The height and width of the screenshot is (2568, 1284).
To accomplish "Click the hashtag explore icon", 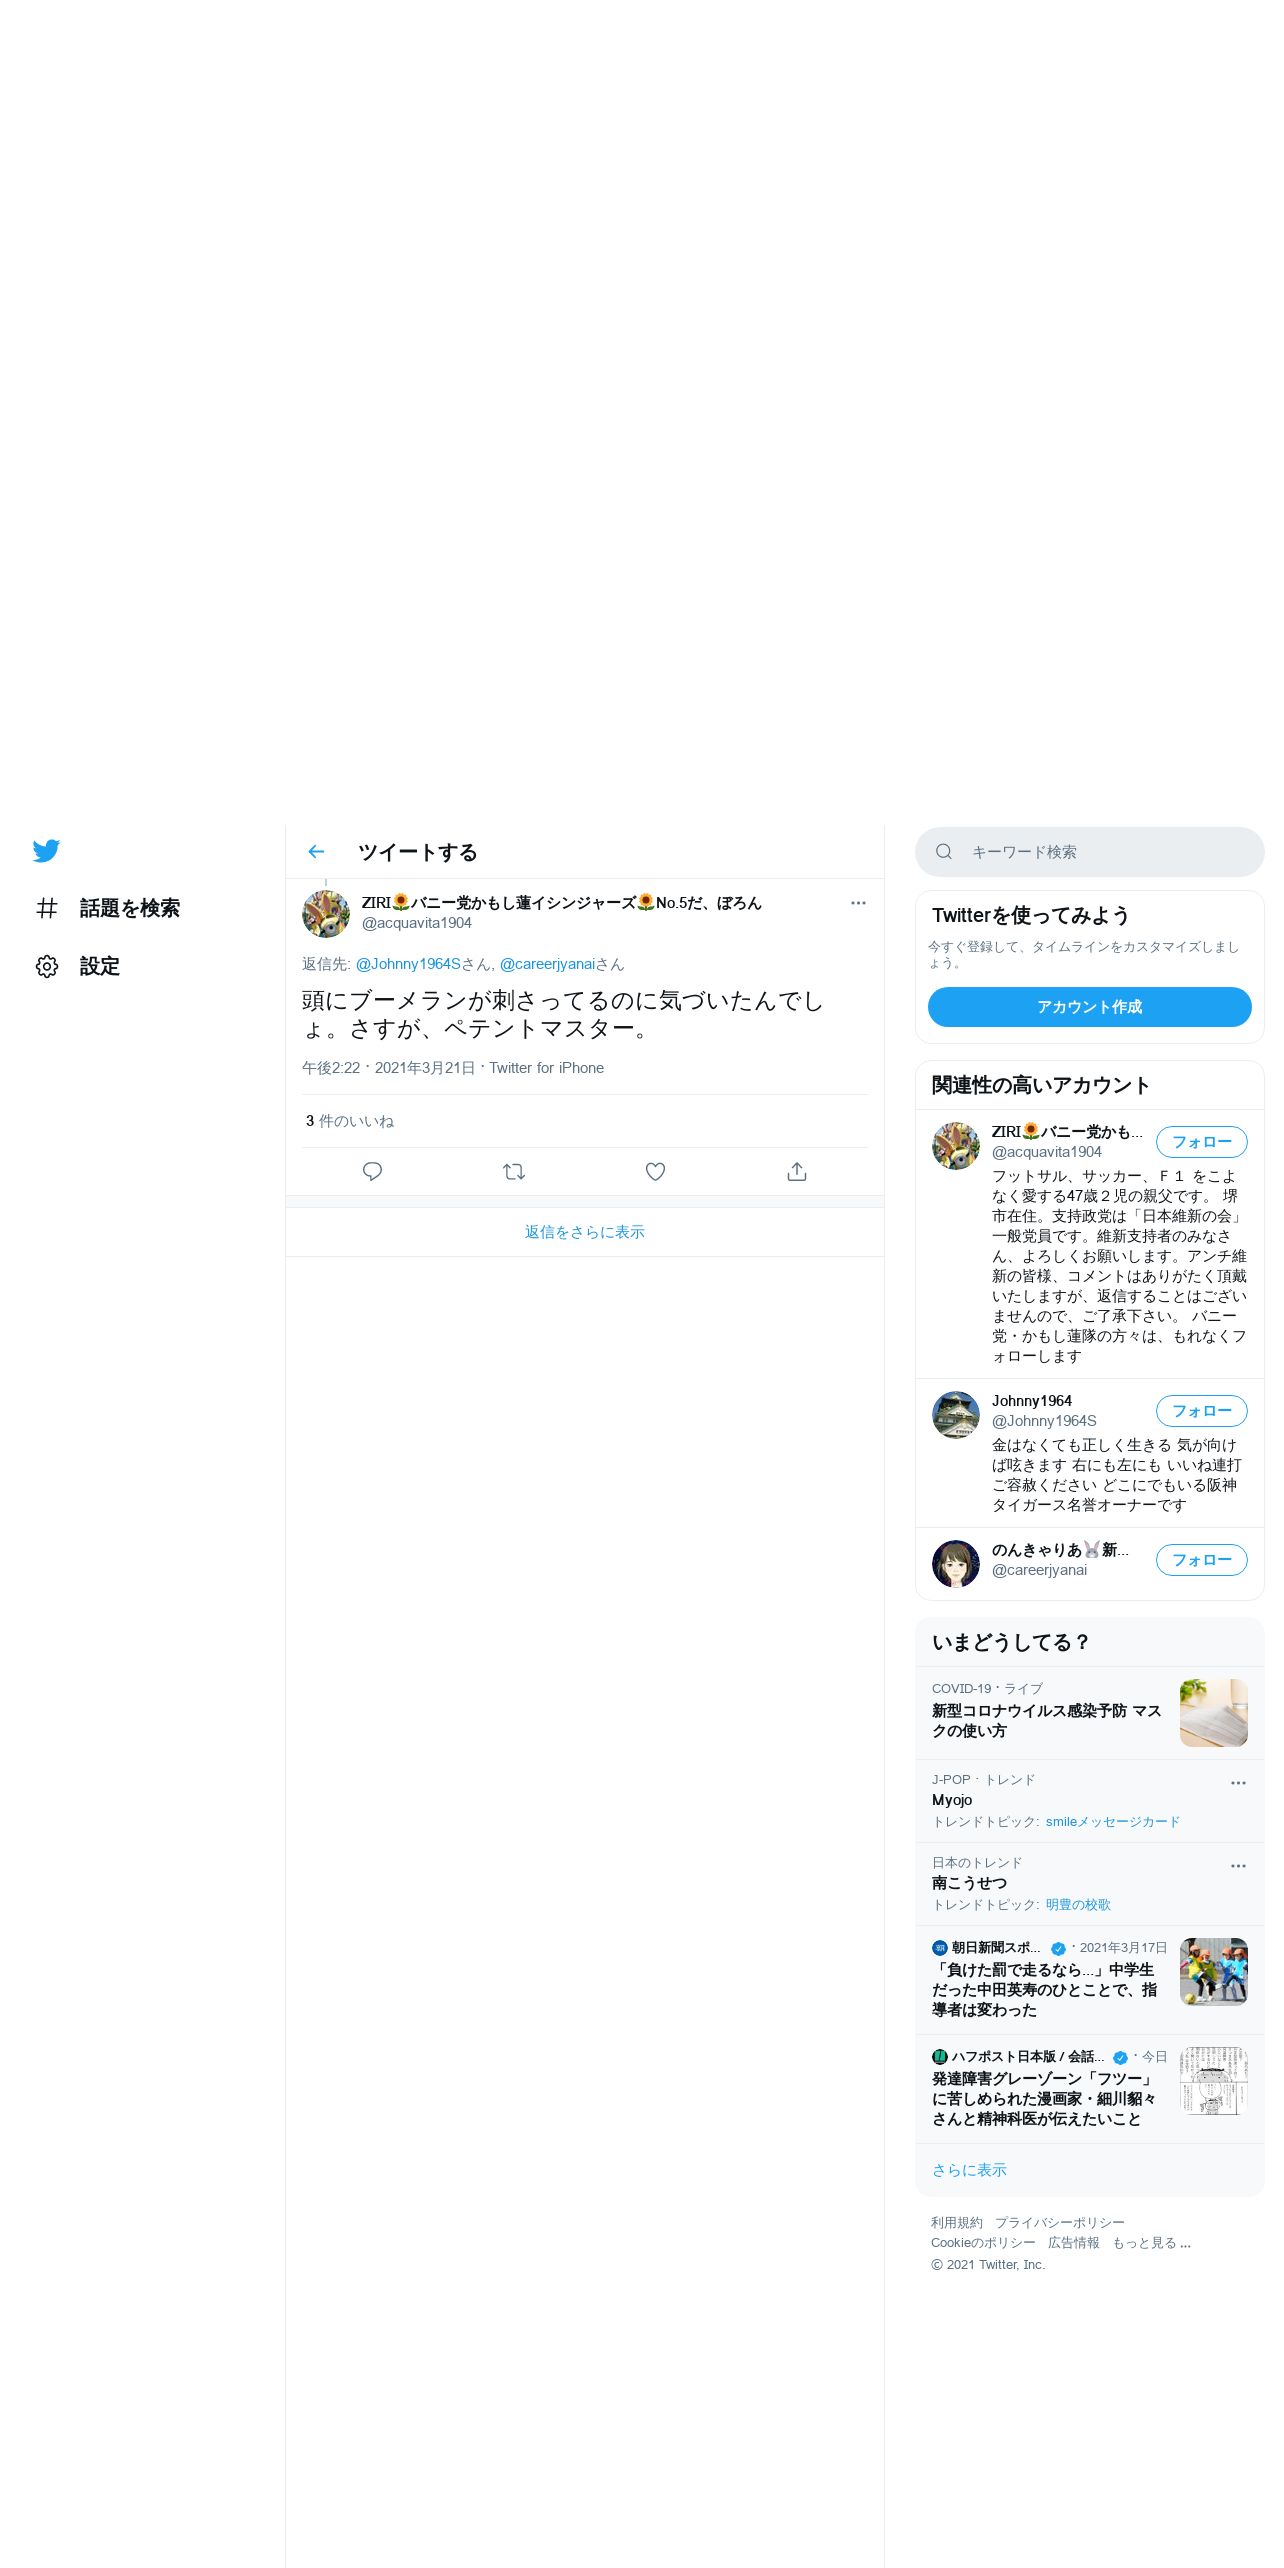I will (47, 908).
